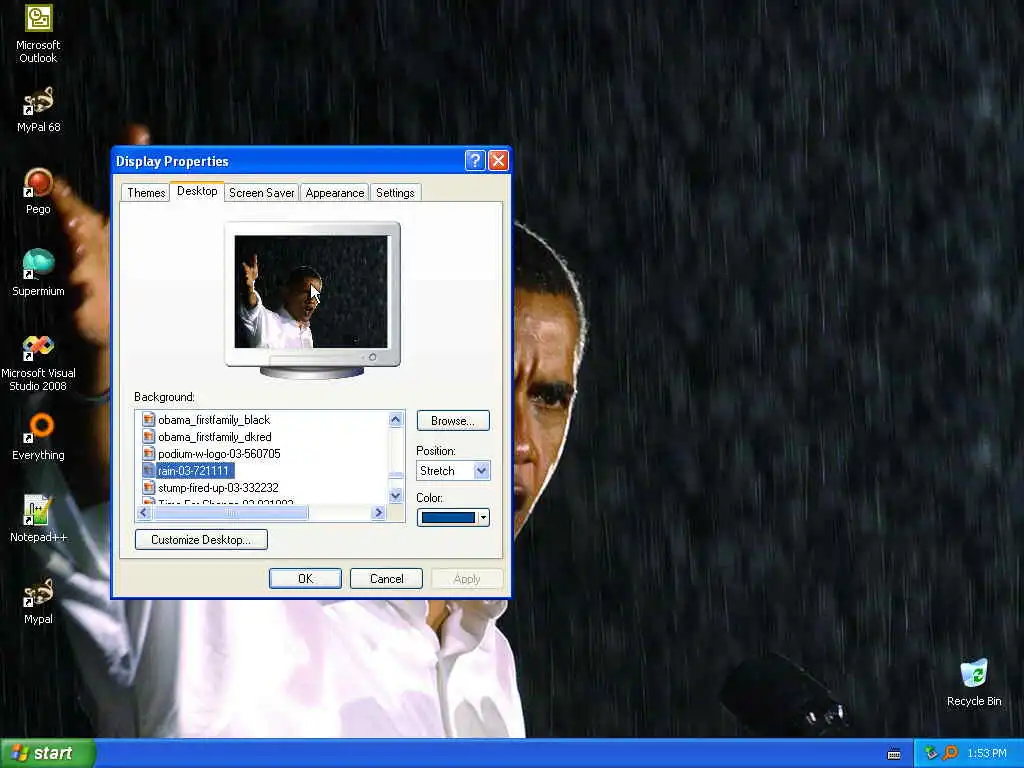Select the MyPal 68 desktop icon

click(x=39, y=109)
